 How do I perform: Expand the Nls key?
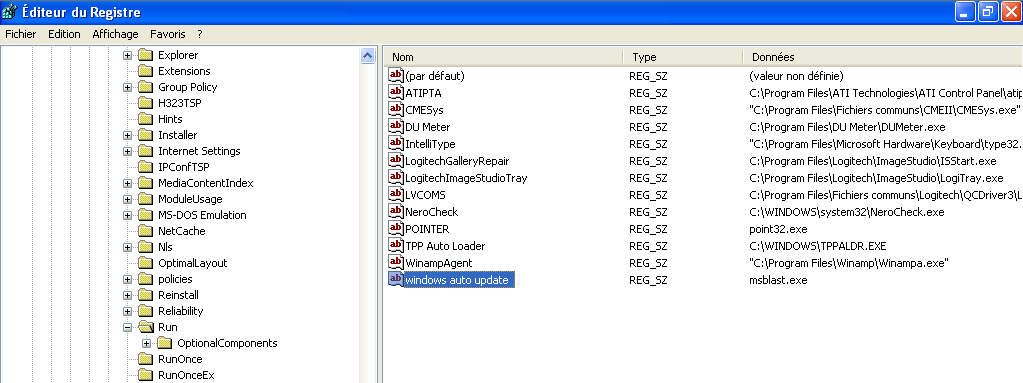point(127,247)
